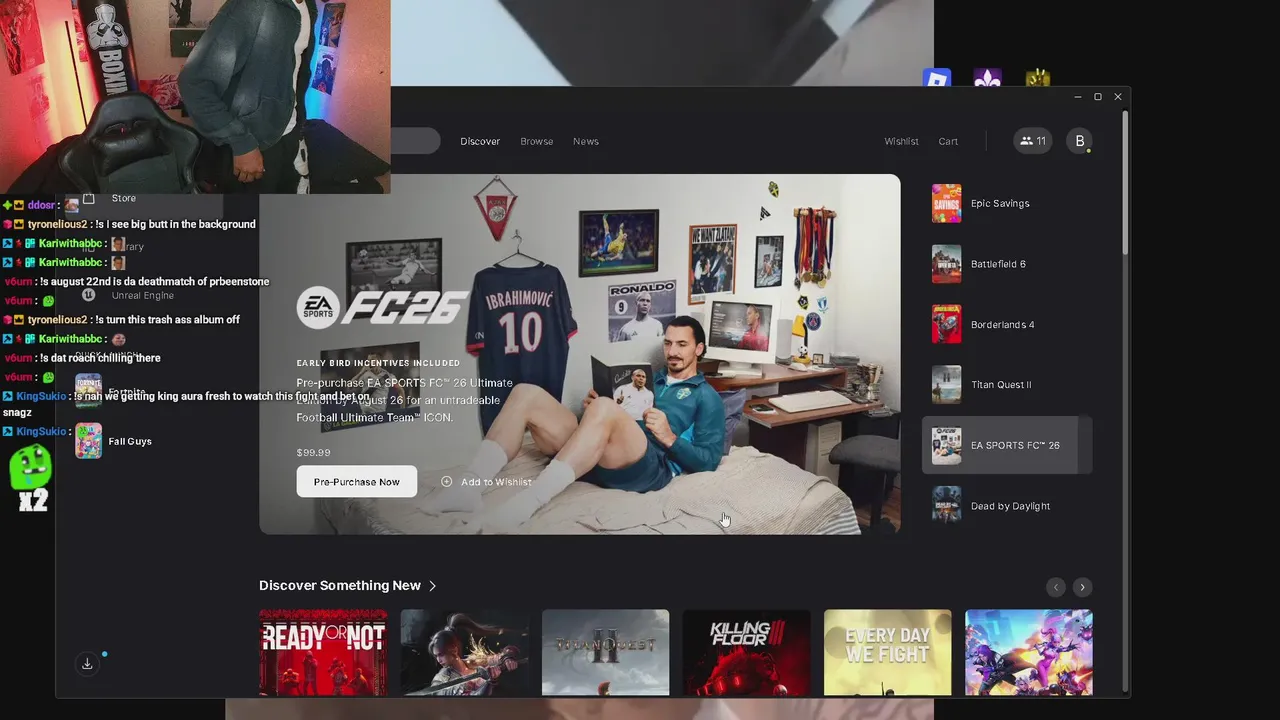Go to previous Discover Something New page
1280x720 pixels.
1055,587
